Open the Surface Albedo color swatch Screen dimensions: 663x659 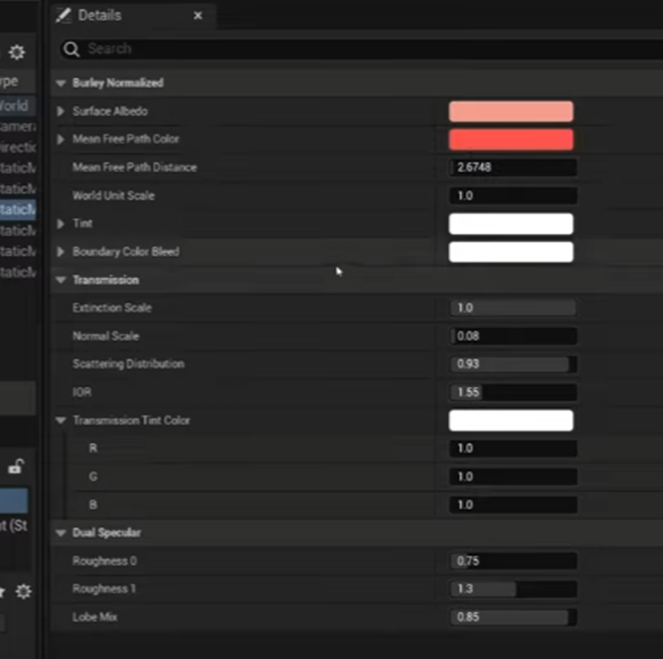coord(511,111)
